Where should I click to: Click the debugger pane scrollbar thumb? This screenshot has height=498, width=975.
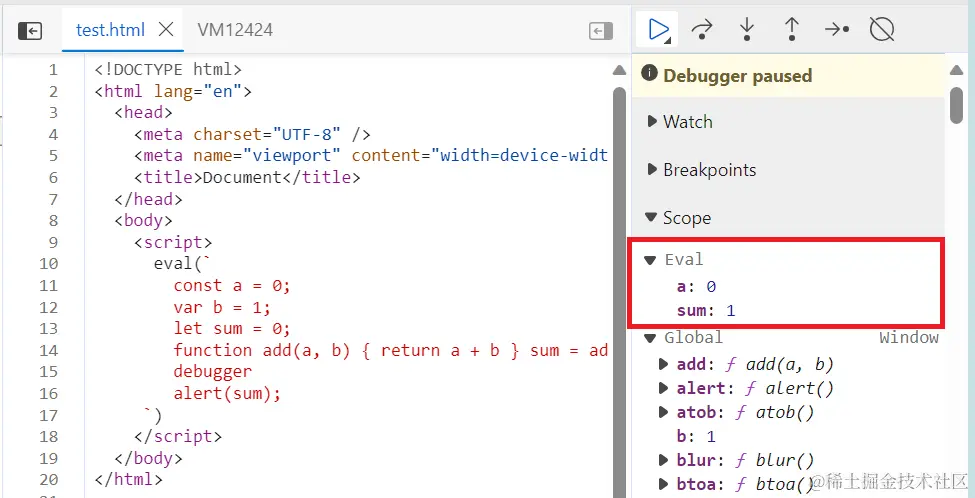(956, 104)
